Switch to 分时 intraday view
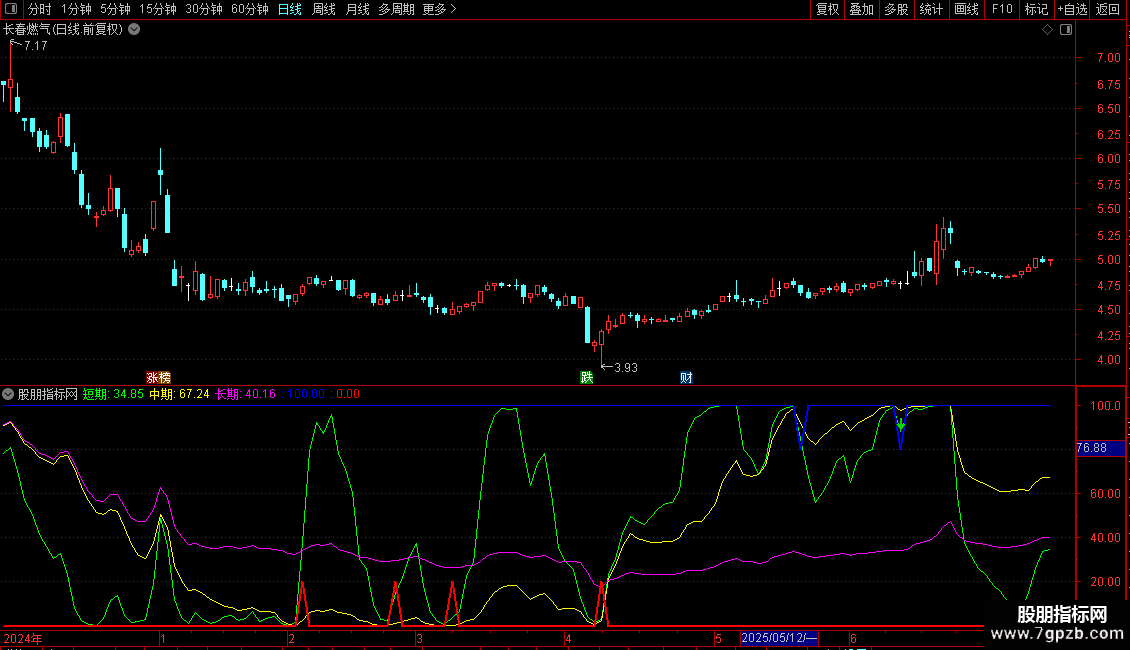Screen dimensions: 1130x650 tap(39, 9)
